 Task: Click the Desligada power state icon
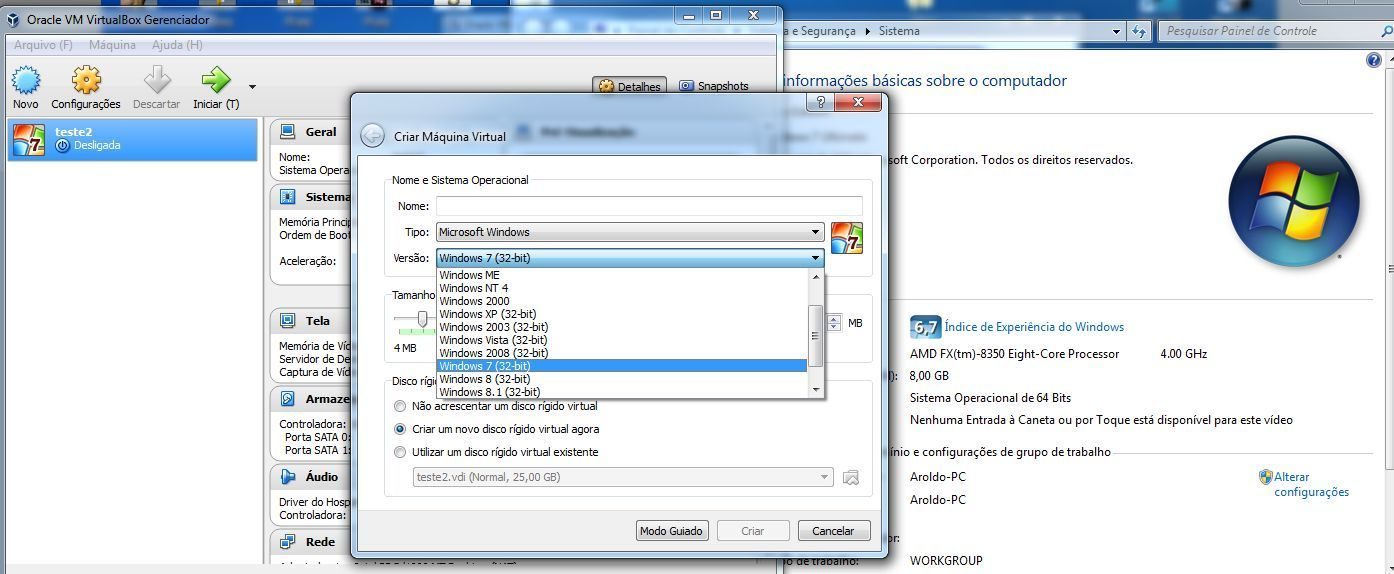(x=62, y=146)
